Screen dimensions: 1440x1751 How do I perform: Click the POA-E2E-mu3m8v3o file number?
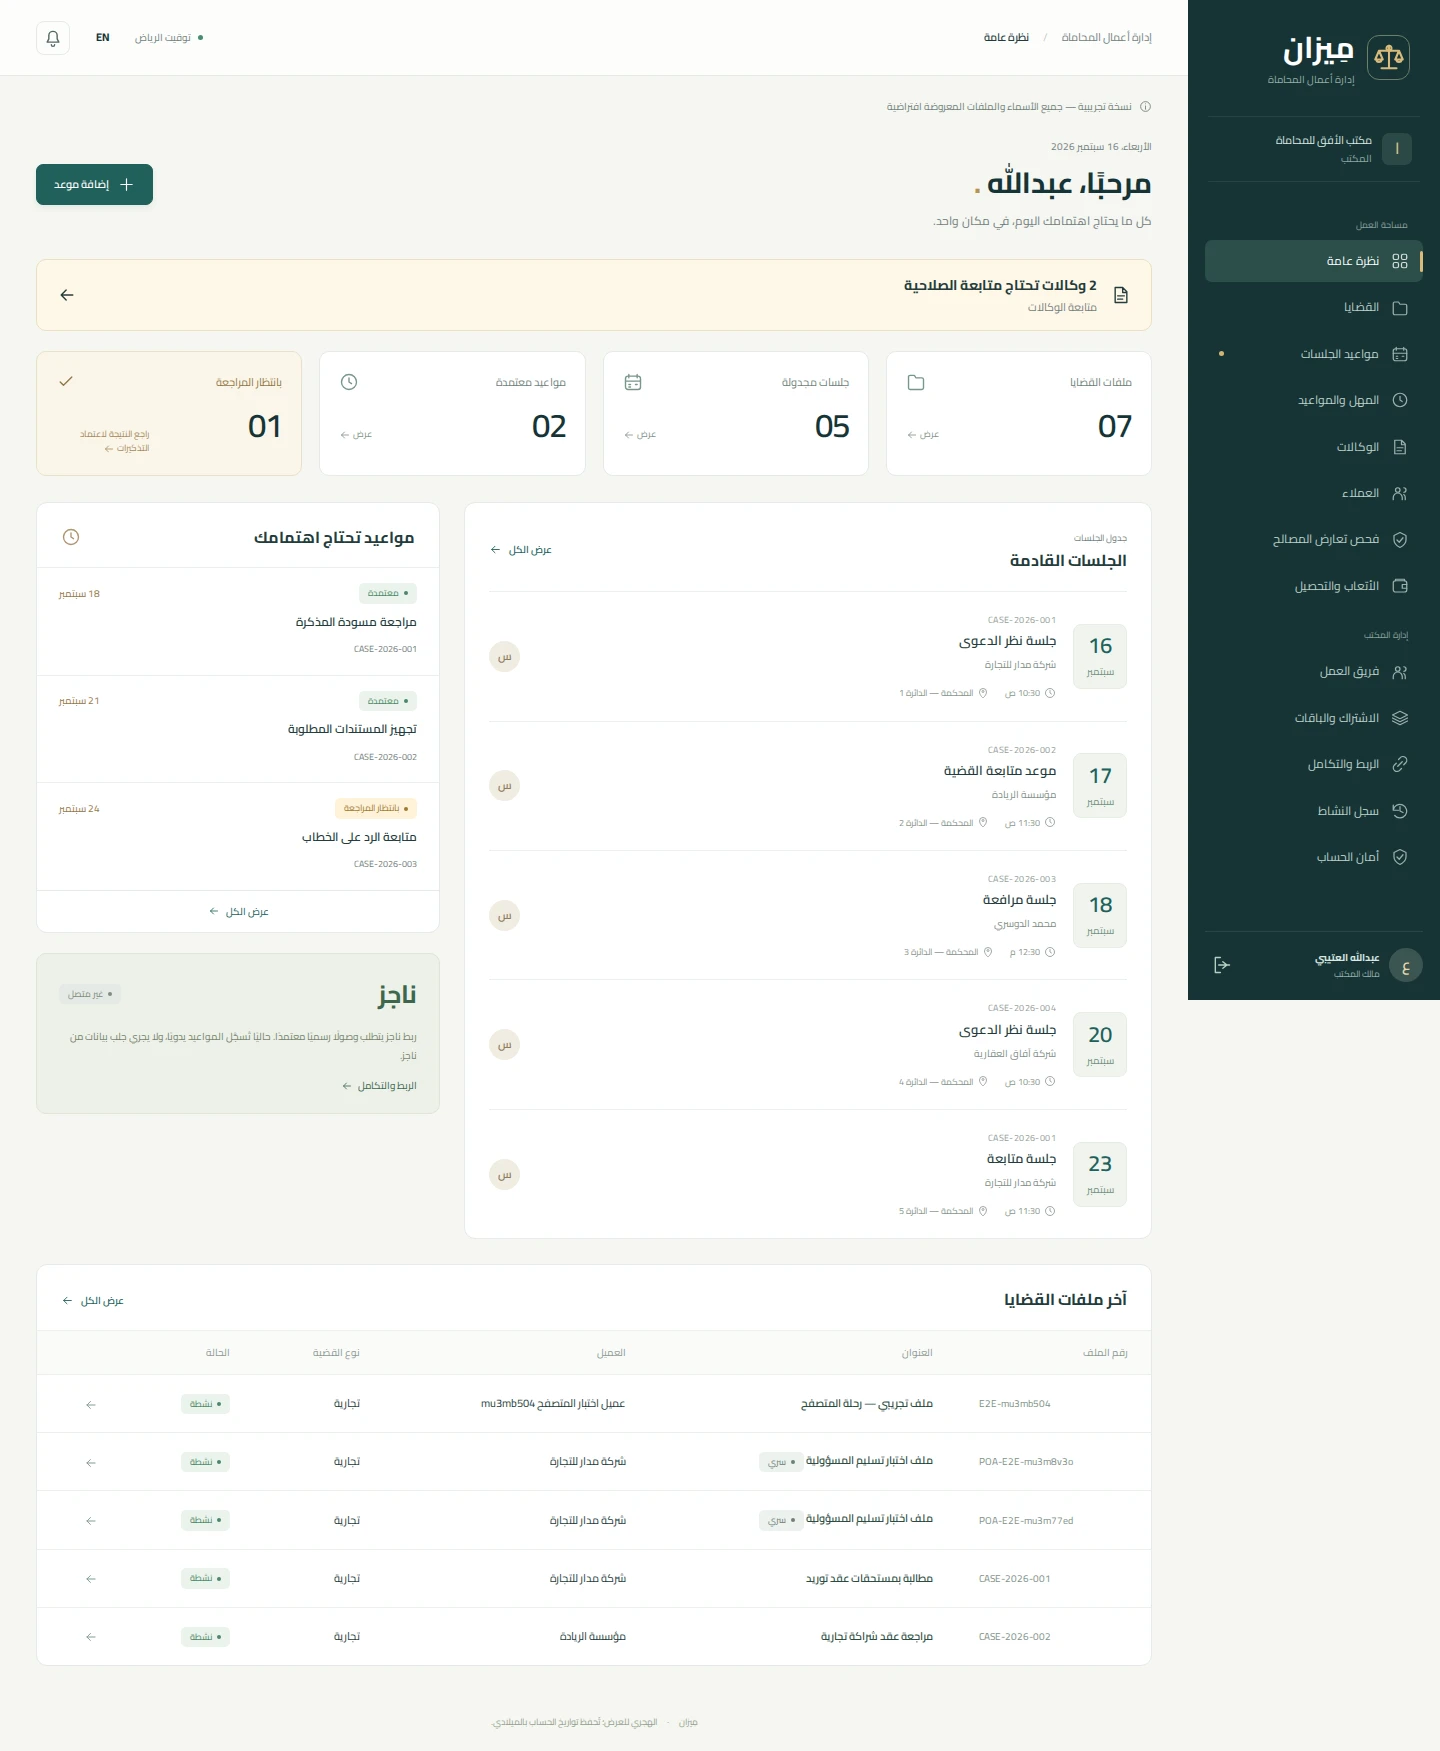point(1026,1462)
